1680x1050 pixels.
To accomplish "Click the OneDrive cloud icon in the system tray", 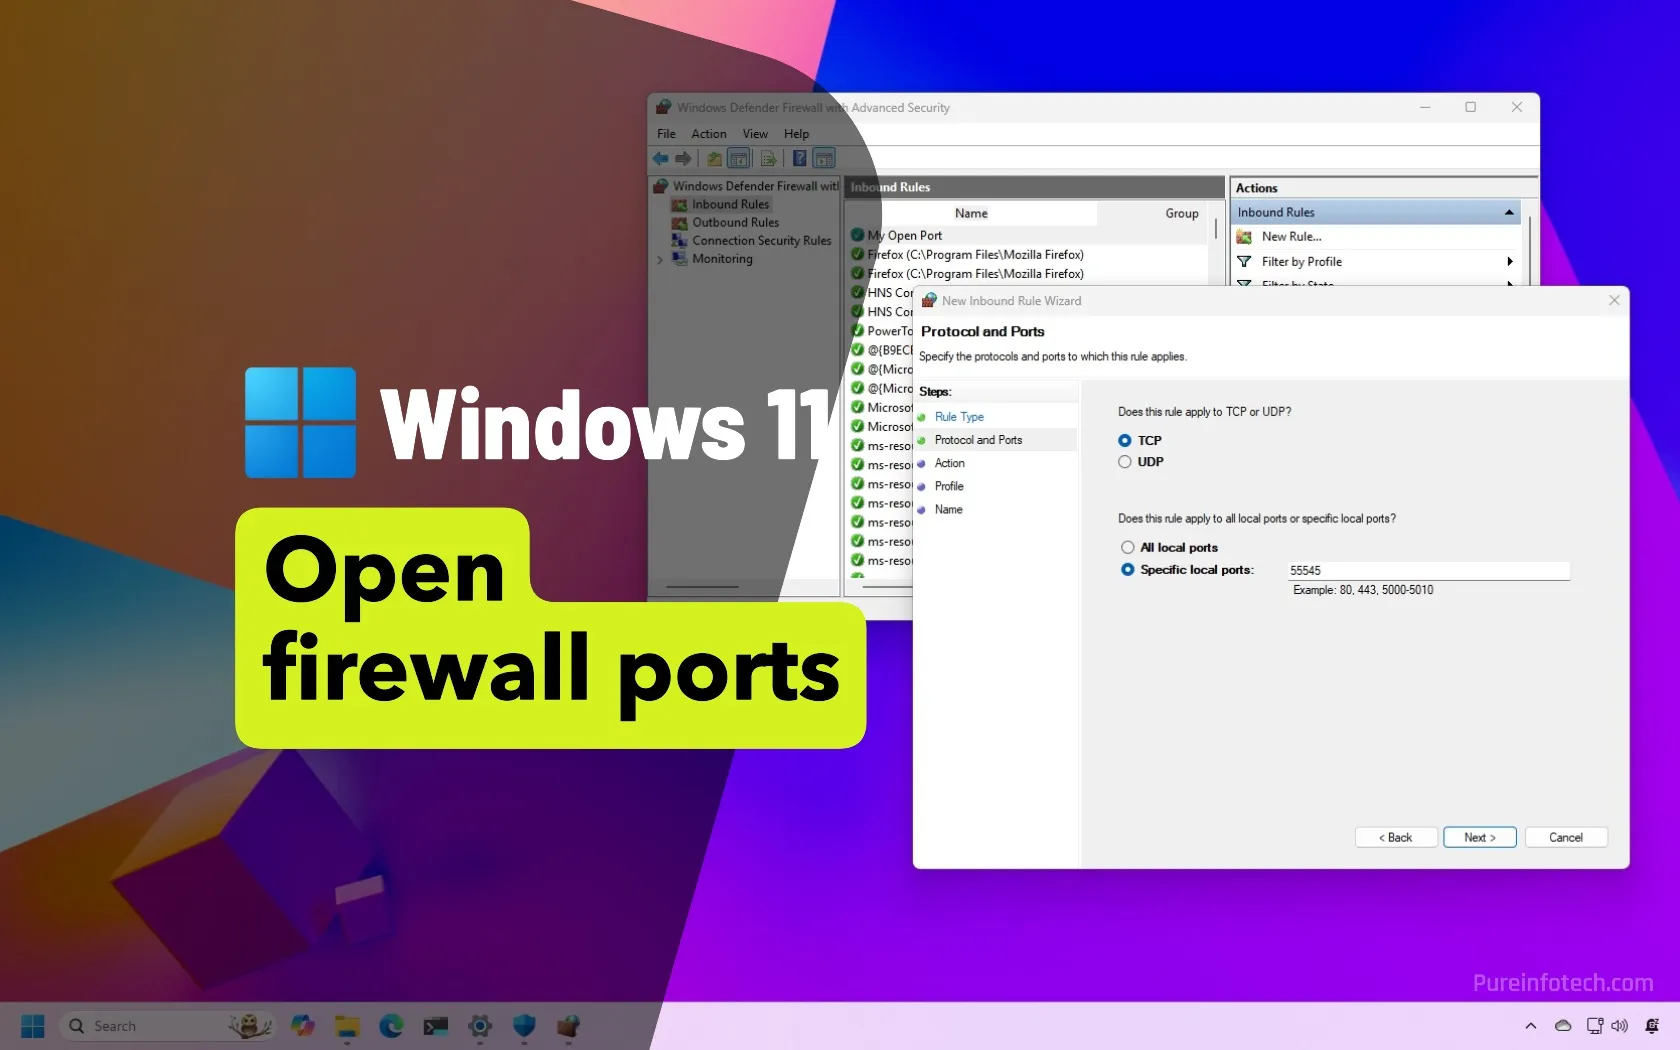I will click(1563, 1026).
